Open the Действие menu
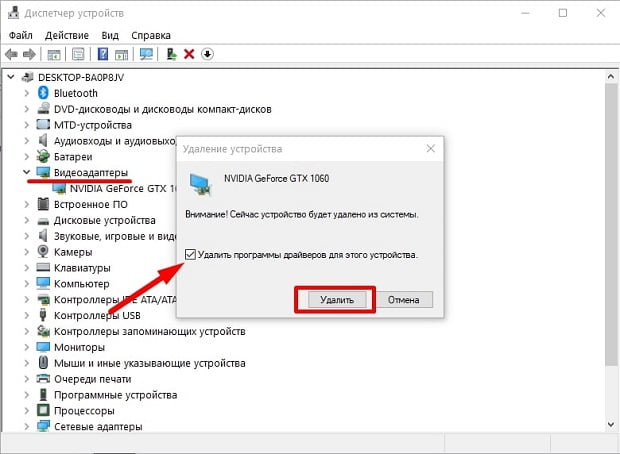Screen dimensions: 620x454 (67, 35)
